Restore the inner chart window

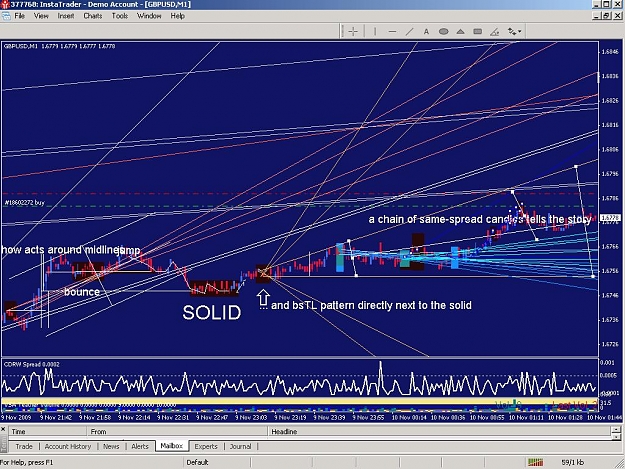(x=607, y=16)
